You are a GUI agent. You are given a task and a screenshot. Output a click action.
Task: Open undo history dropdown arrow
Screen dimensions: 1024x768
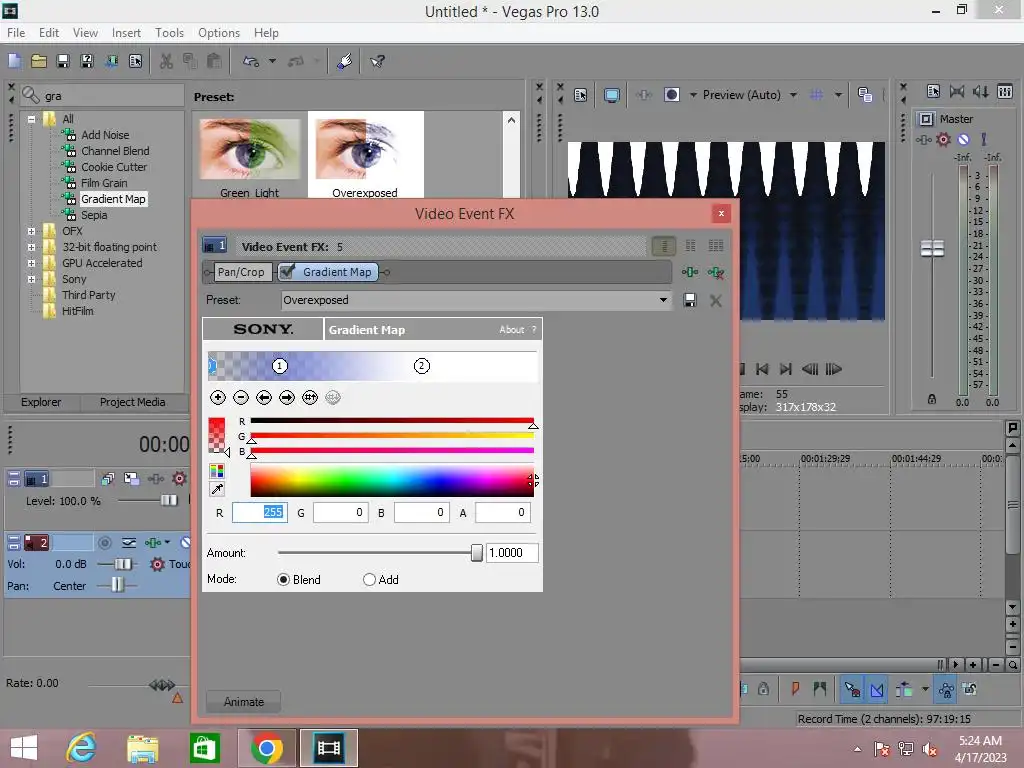point(272,61)
